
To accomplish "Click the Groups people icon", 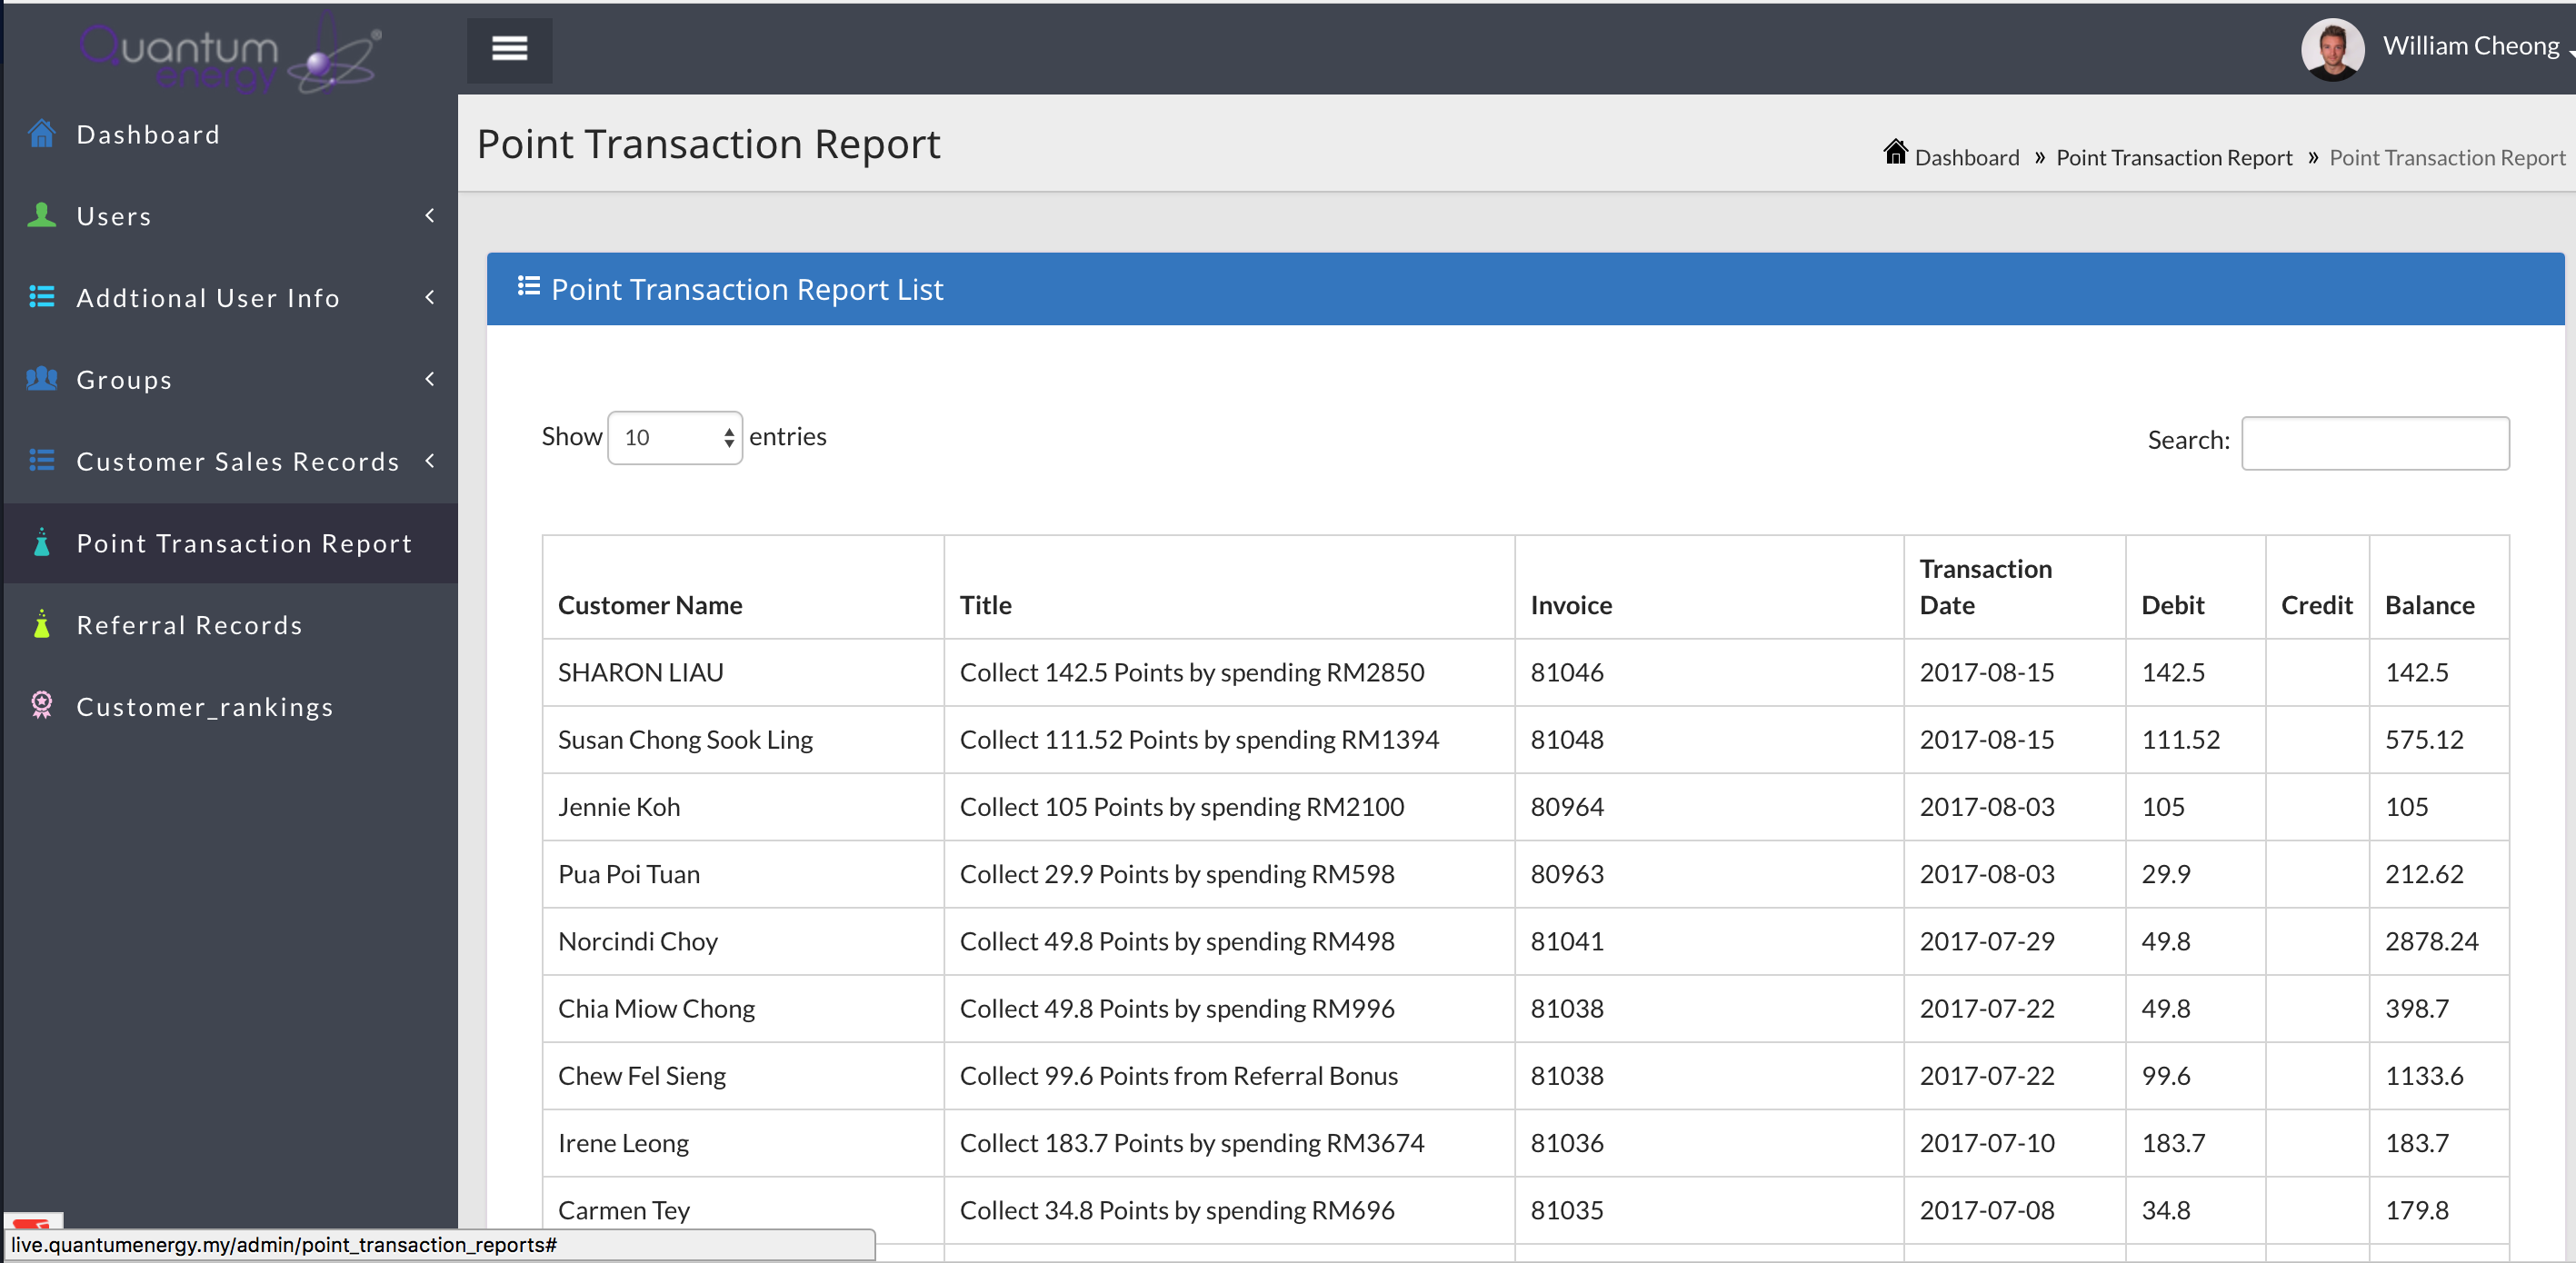I will (41, 379).
